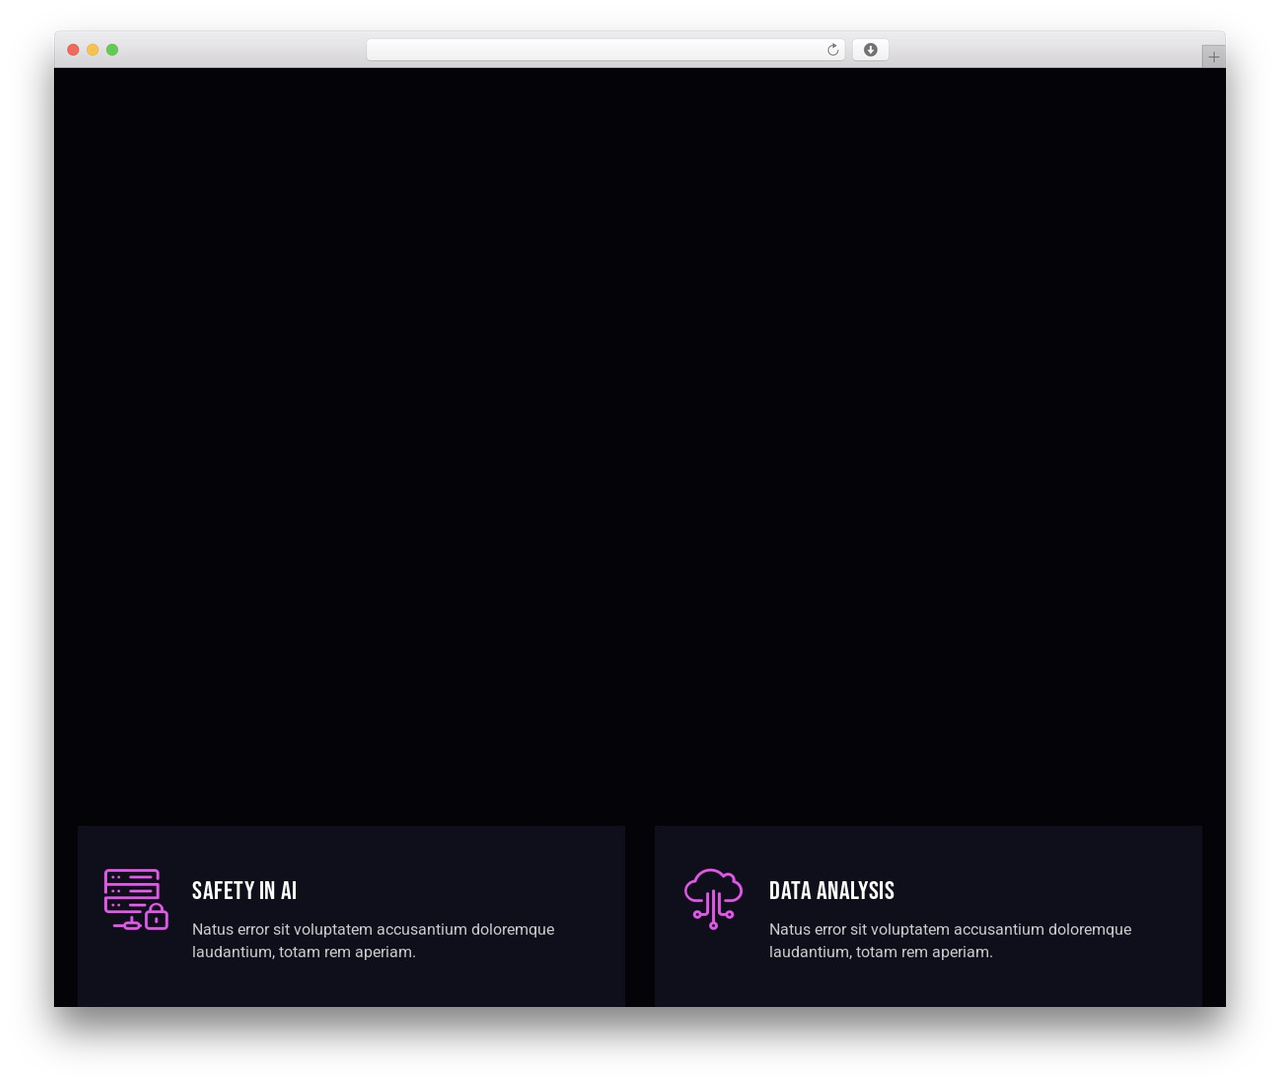Open a new tab with the plus button
Image resolution: width=1280 pixels, height=1084 pixels.
[1213, 57]
